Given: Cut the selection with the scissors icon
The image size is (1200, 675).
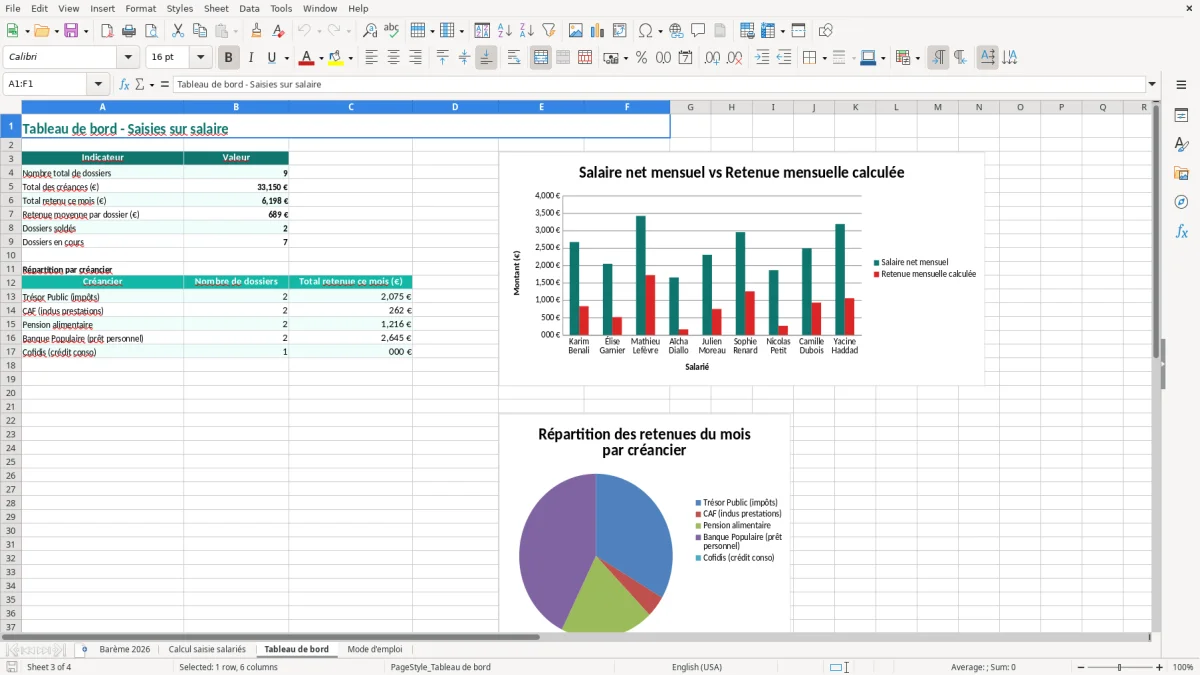Looking at the screenshot, I should [178, 31].
